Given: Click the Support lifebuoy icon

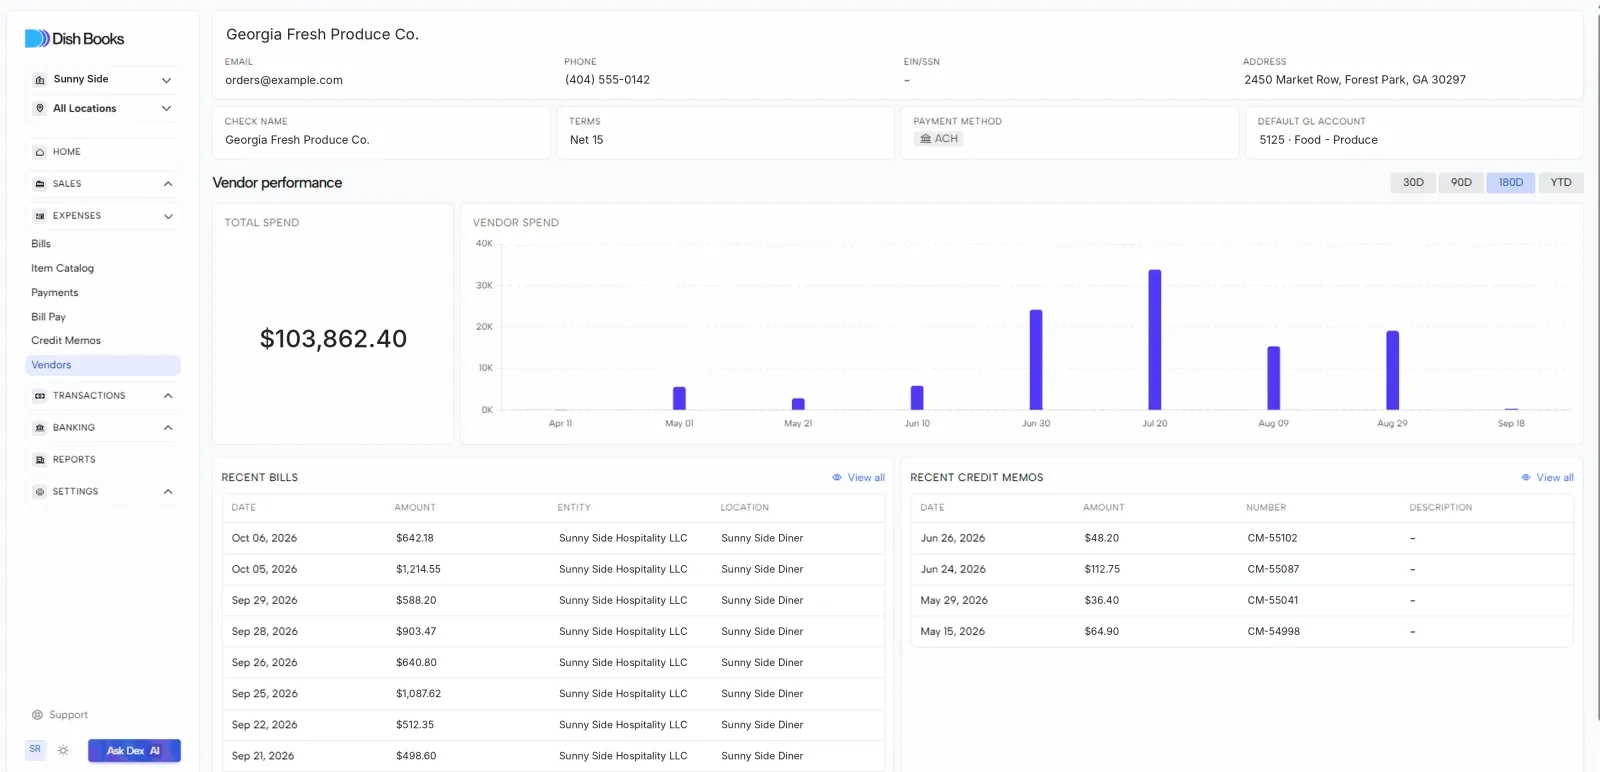Looking at the screenshot, I should [x=37, y=715].
